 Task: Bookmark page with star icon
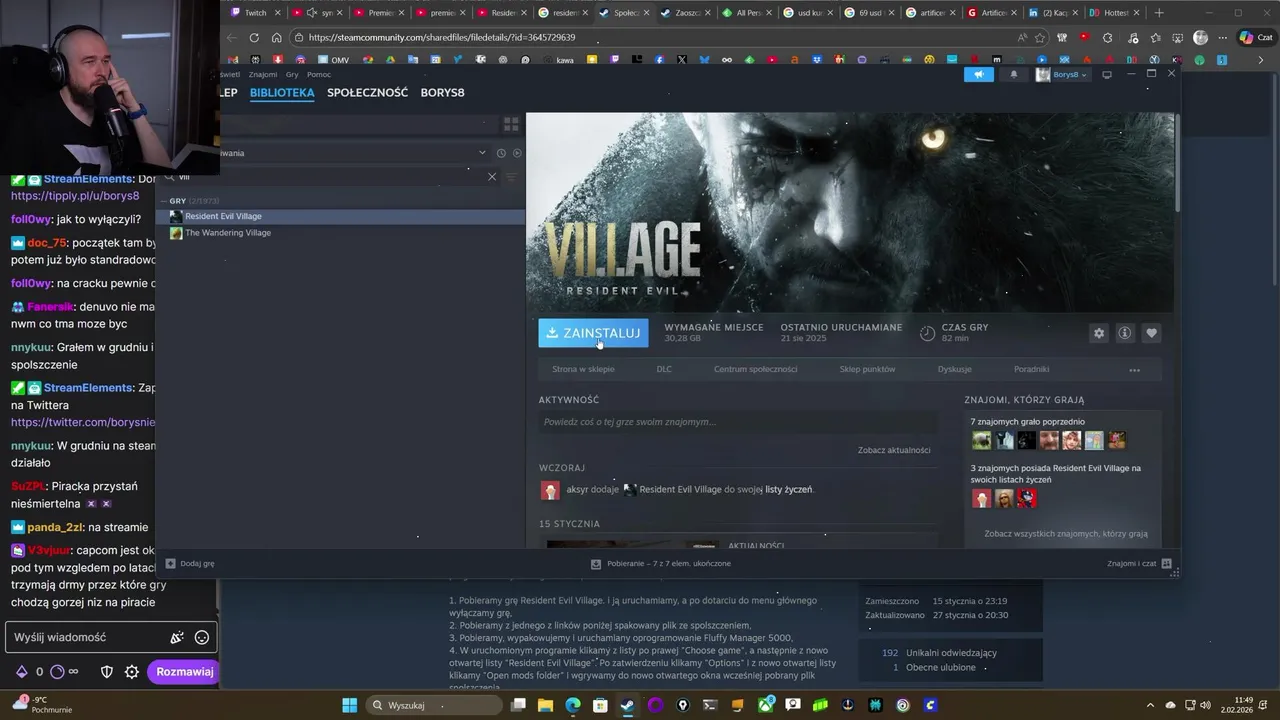1041,37
